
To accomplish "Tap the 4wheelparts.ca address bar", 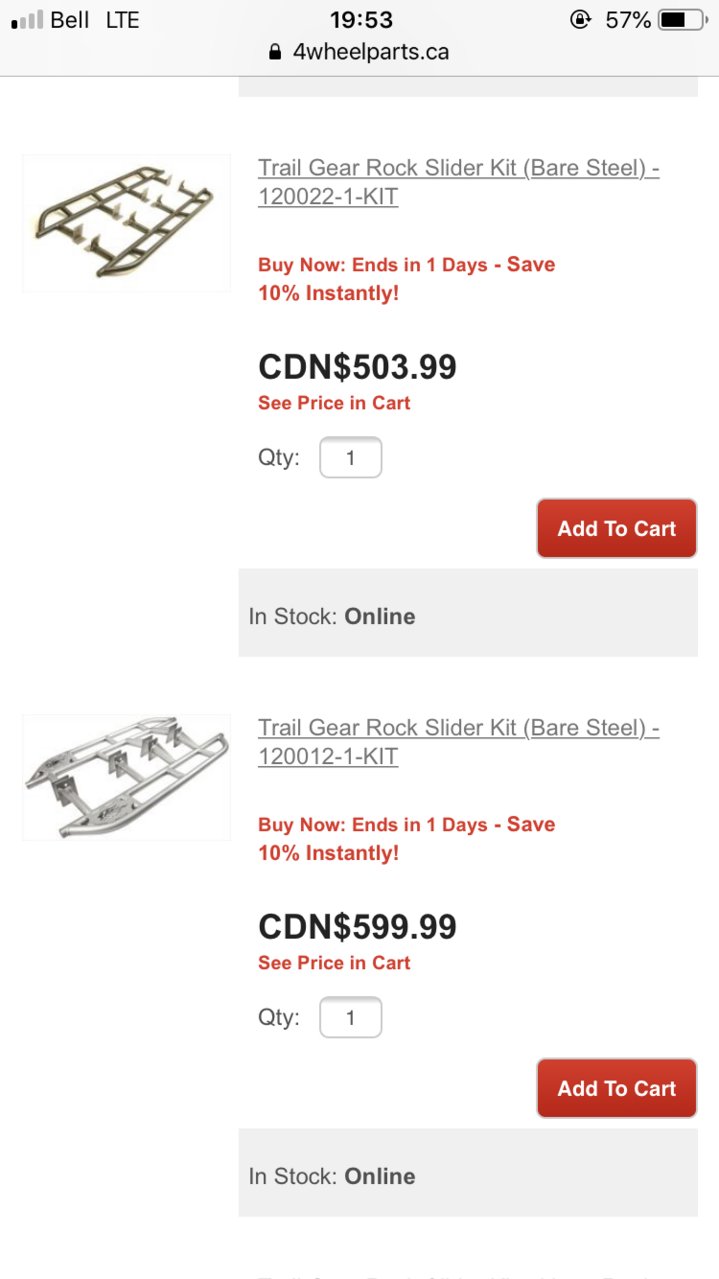I will pyautogui.click(x=360, y=52).
